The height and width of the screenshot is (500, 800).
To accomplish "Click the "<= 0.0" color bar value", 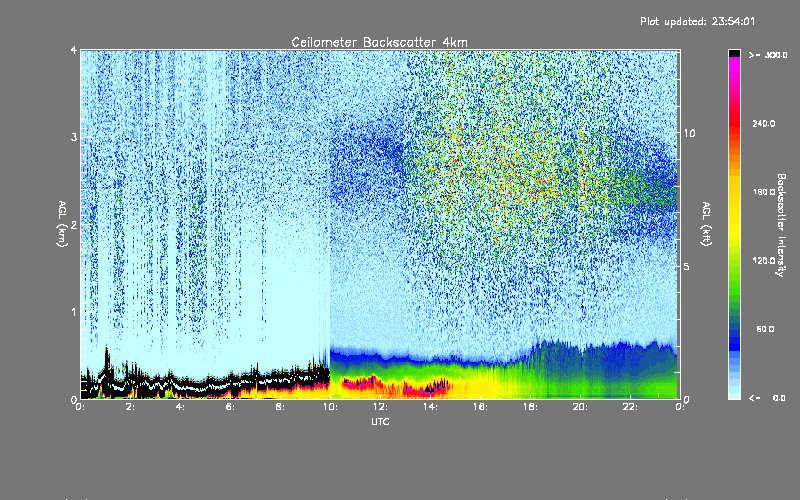I will coord(767,397).
